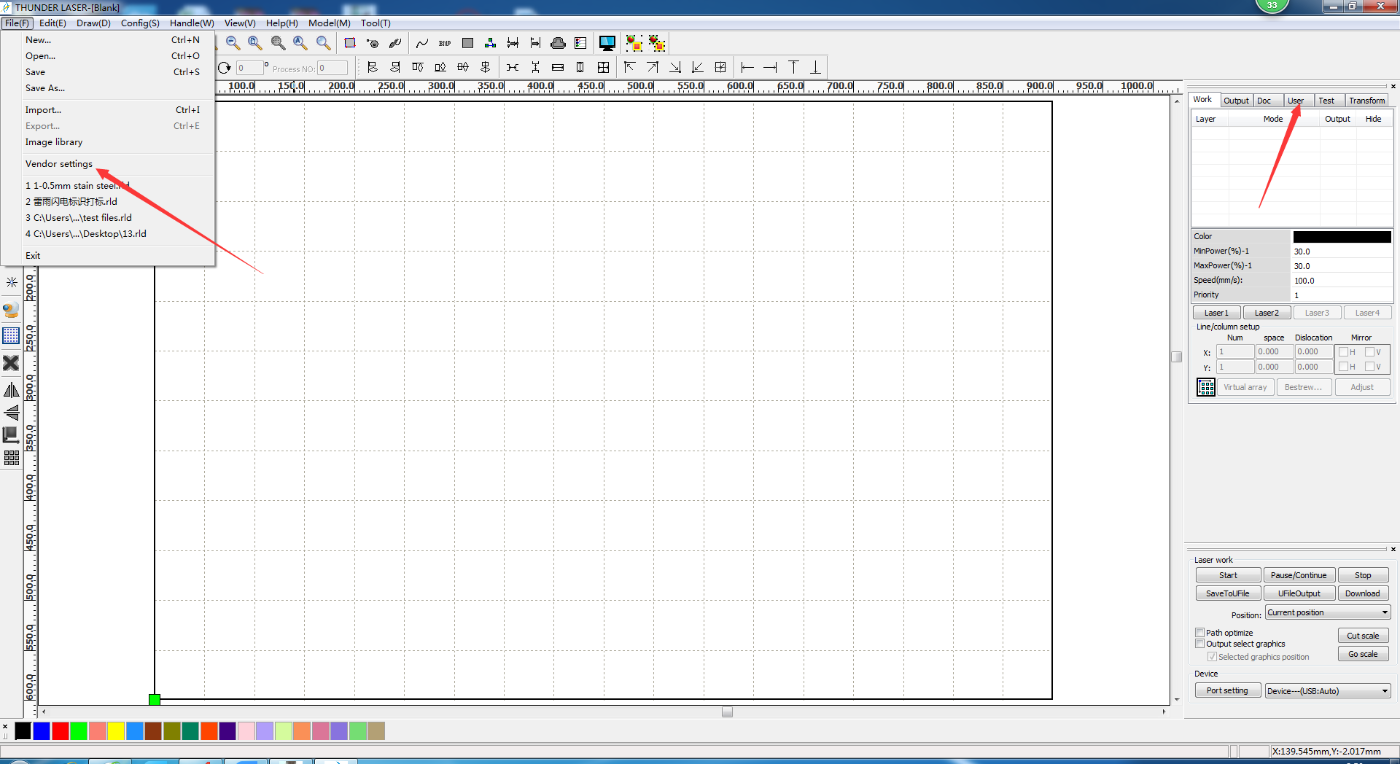Click the Cut scale button
1400x764 pixels.
pyautogui.click(x=1363, y=636)
